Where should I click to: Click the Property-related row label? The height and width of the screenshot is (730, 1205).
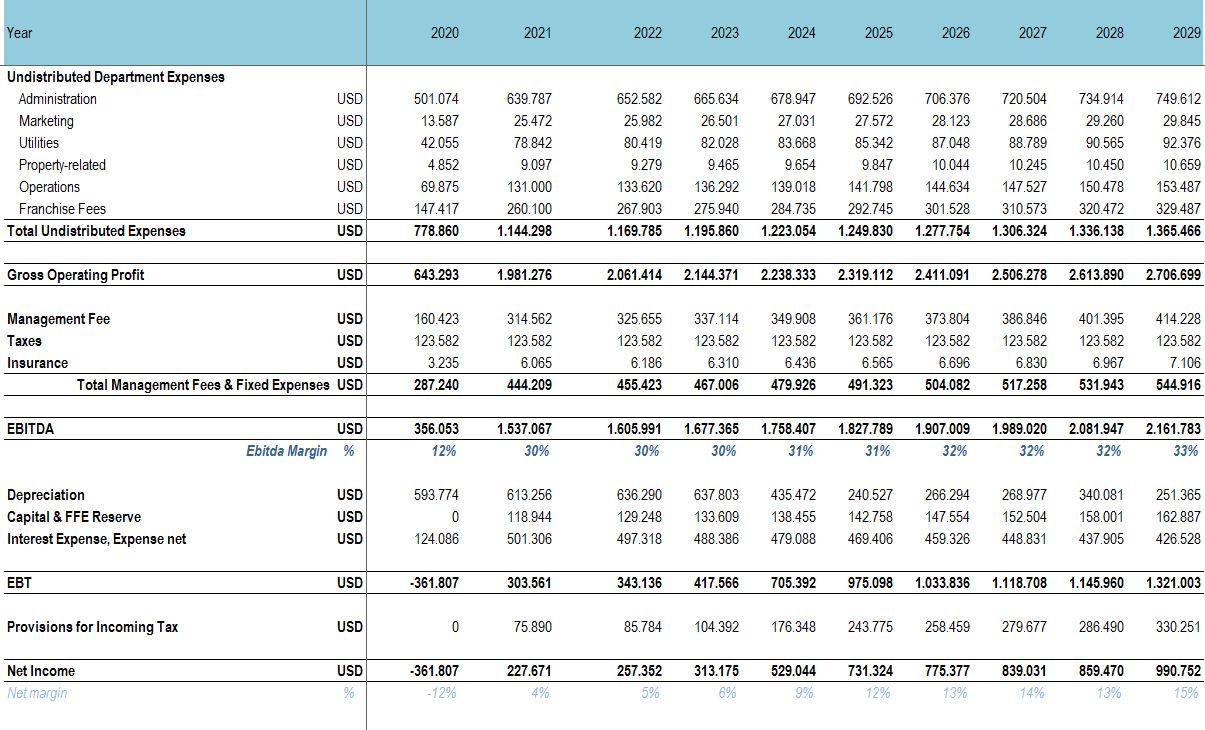point(62,165)
